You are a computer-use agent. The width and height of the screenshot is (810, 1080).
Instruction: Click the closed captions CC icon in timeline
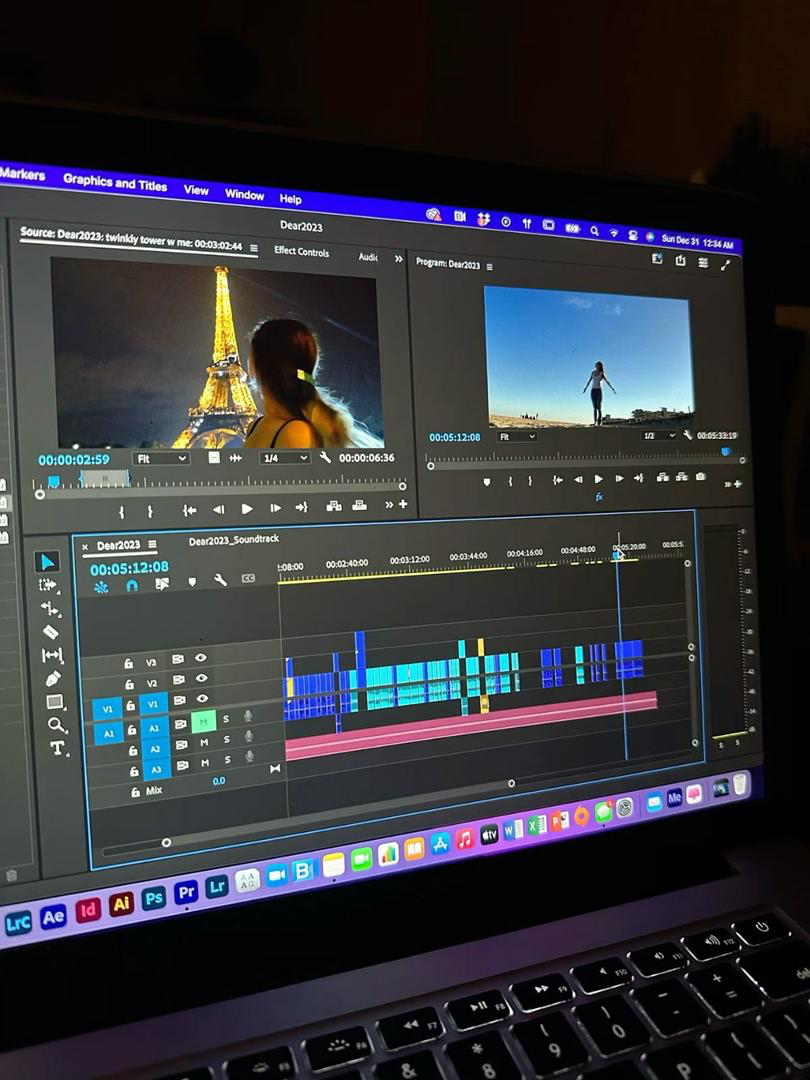248,578
